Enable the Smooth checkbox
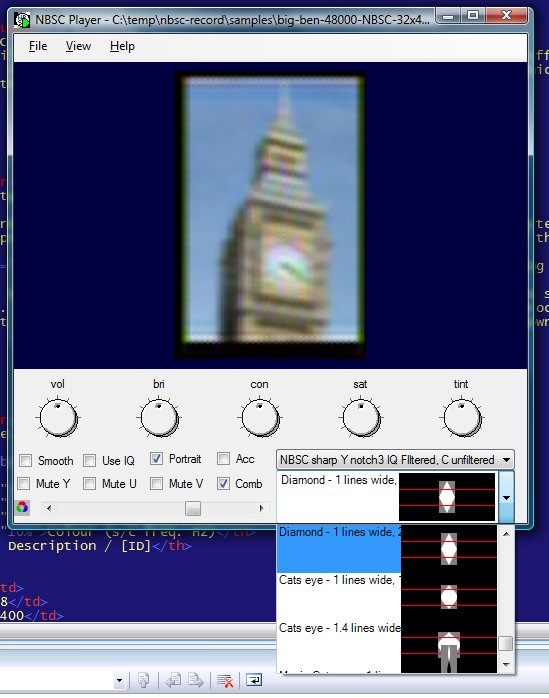 25,460
